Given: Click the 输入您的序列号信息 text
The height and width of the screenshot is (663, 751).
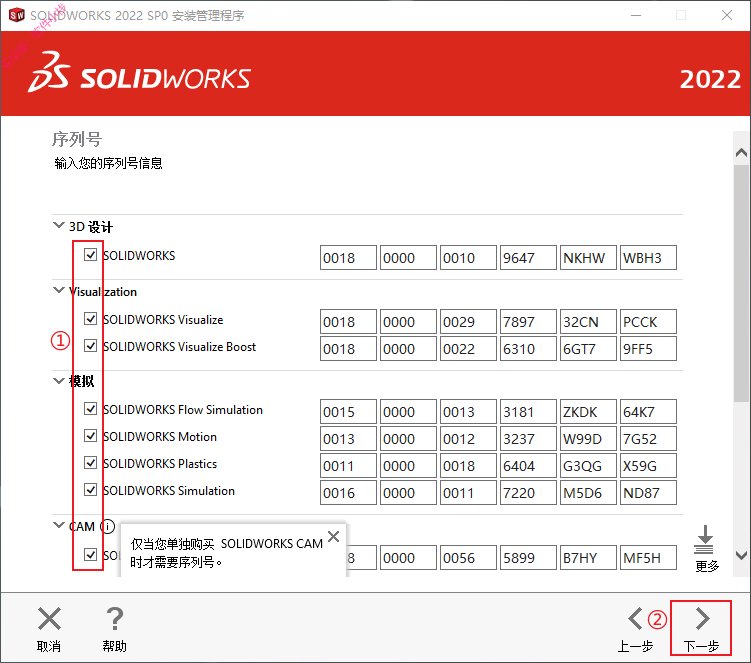Looking at the screenshot, I should pos(108,163).
